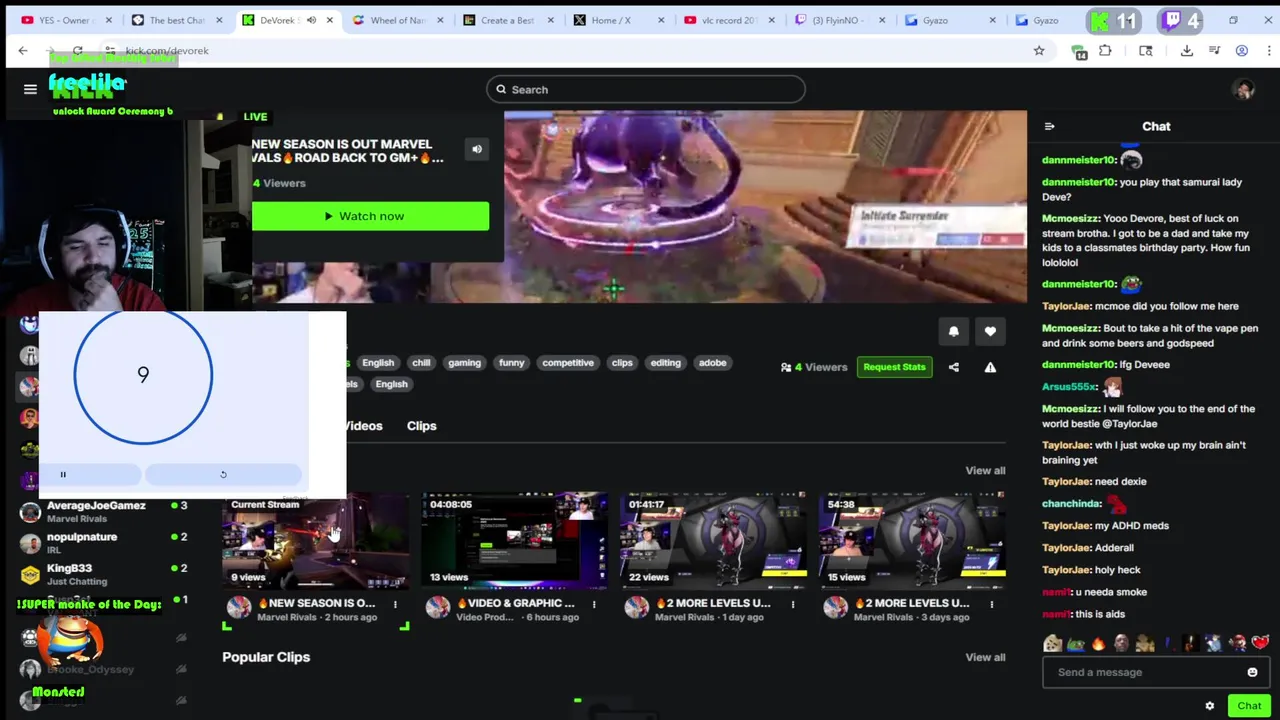Click the Watch now button
The image size is (1280, 720).
pos(370,216)
